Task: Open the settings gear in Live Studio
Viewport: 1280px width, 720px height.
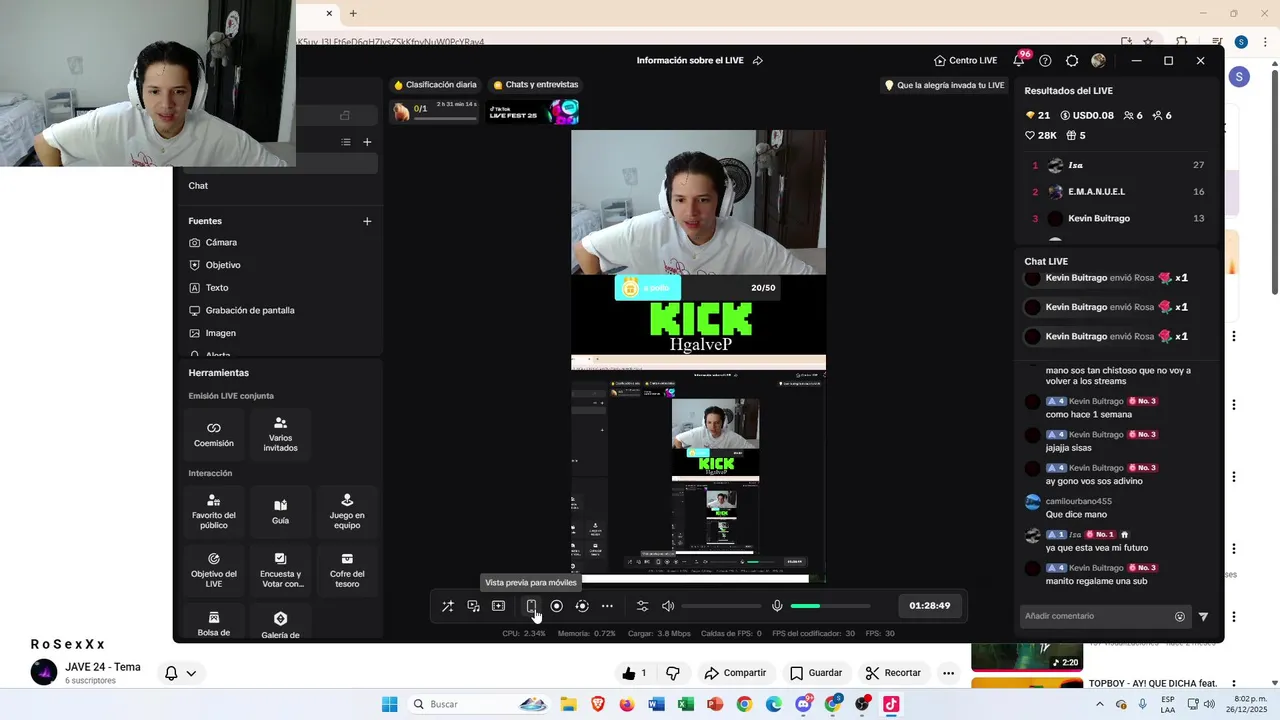Action: tap(1072, 61)
